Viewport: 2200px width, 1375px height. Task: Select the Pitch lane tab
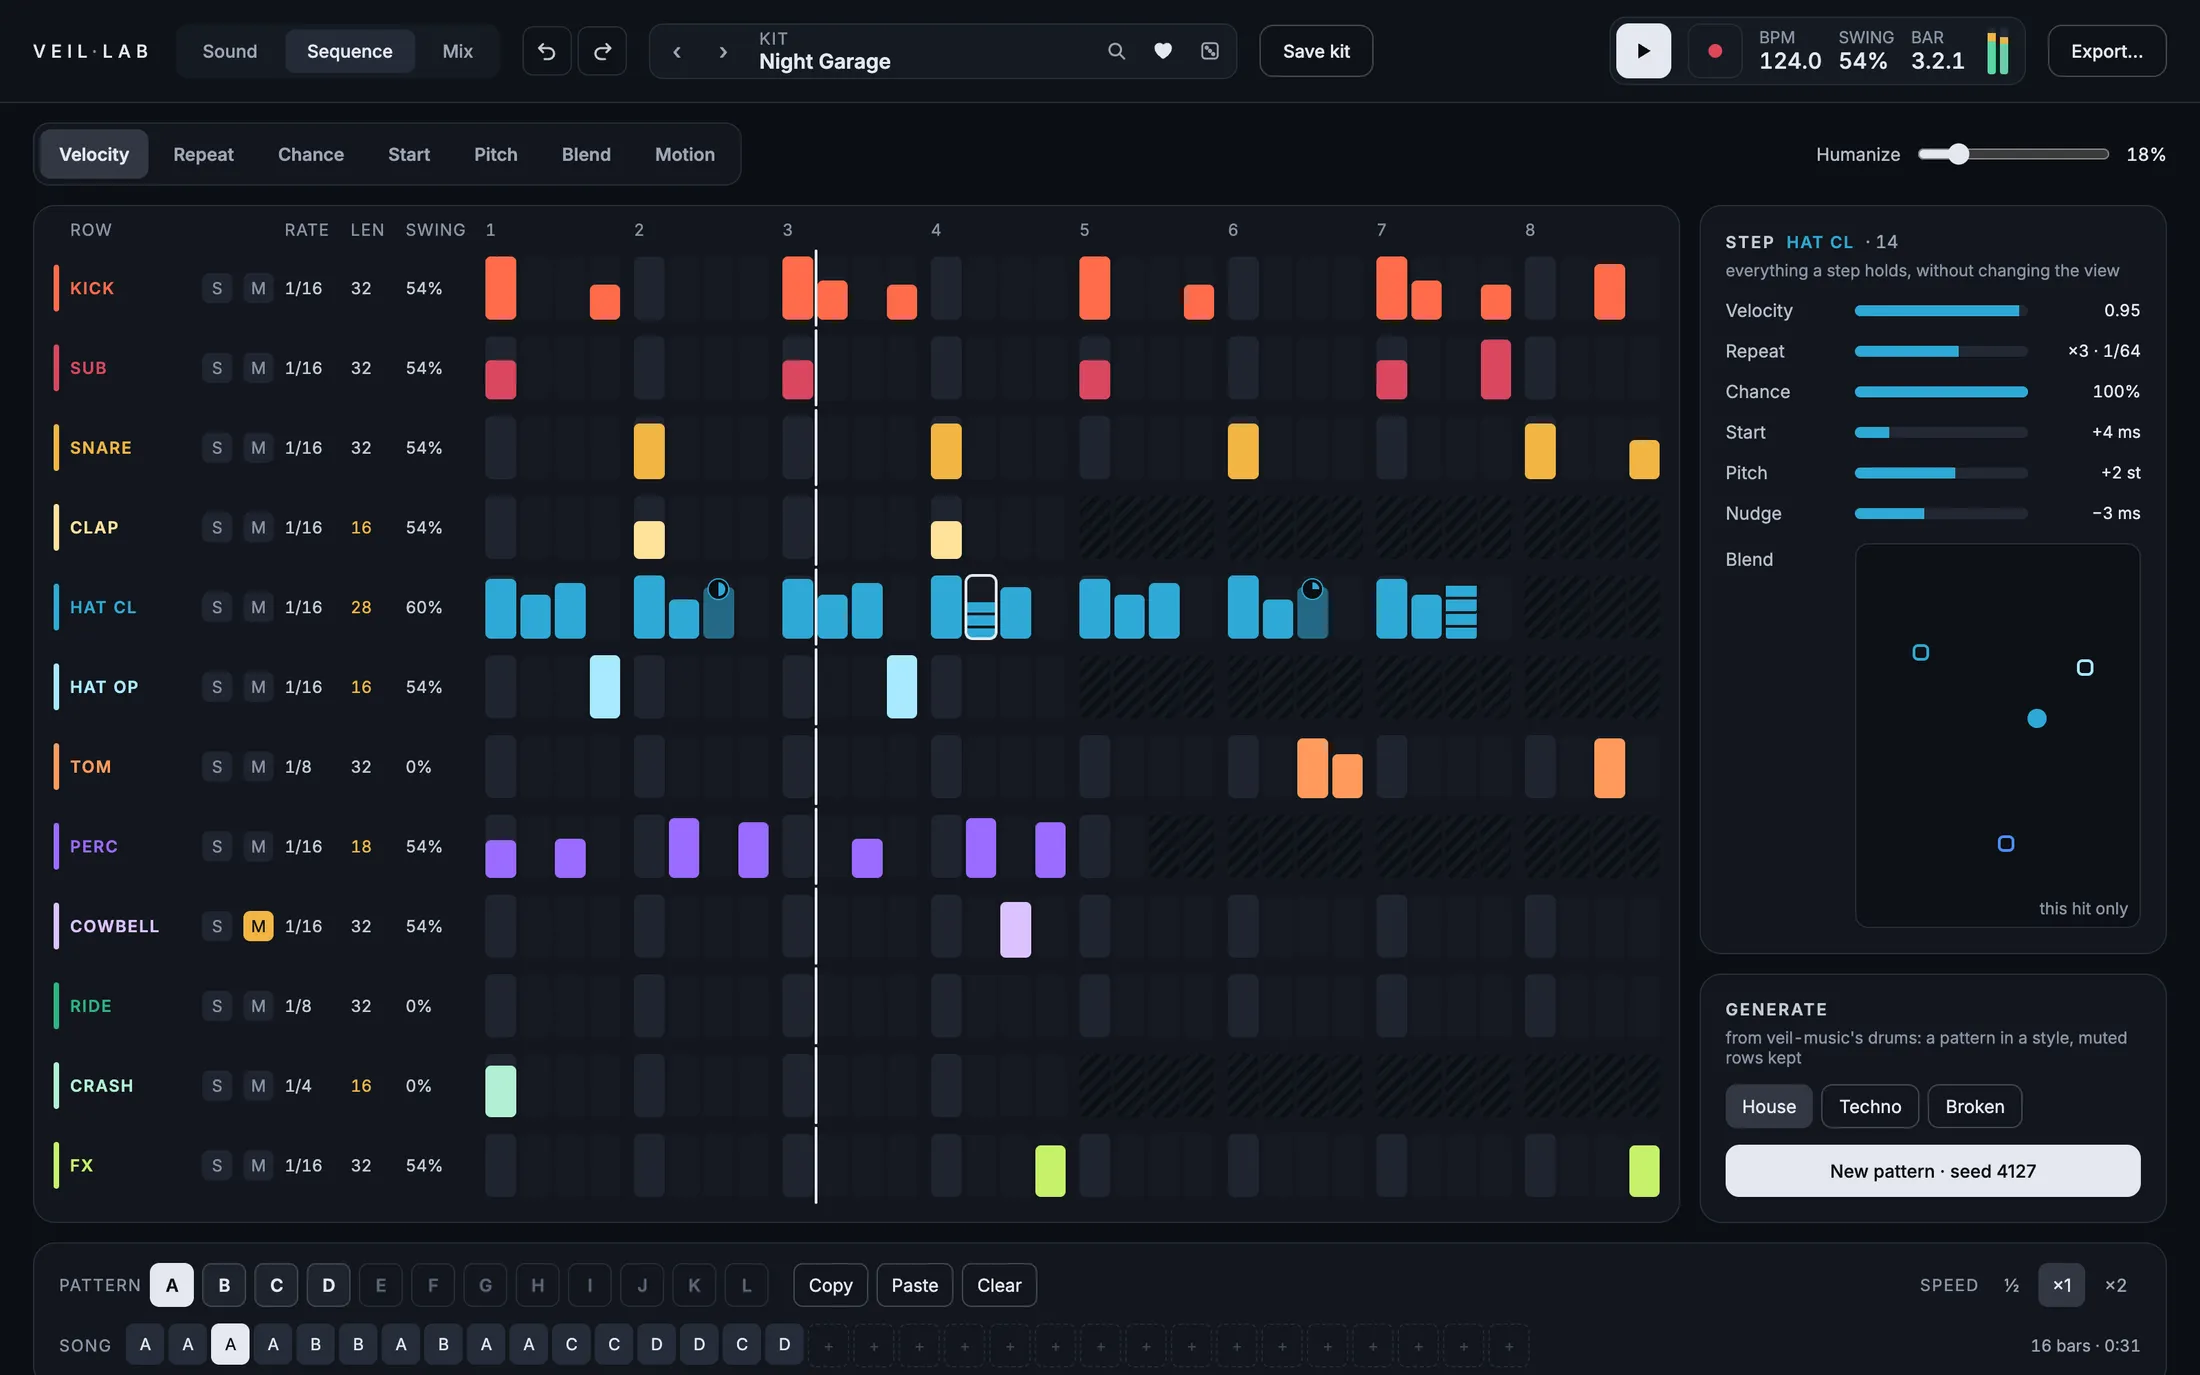coord(496,154)
